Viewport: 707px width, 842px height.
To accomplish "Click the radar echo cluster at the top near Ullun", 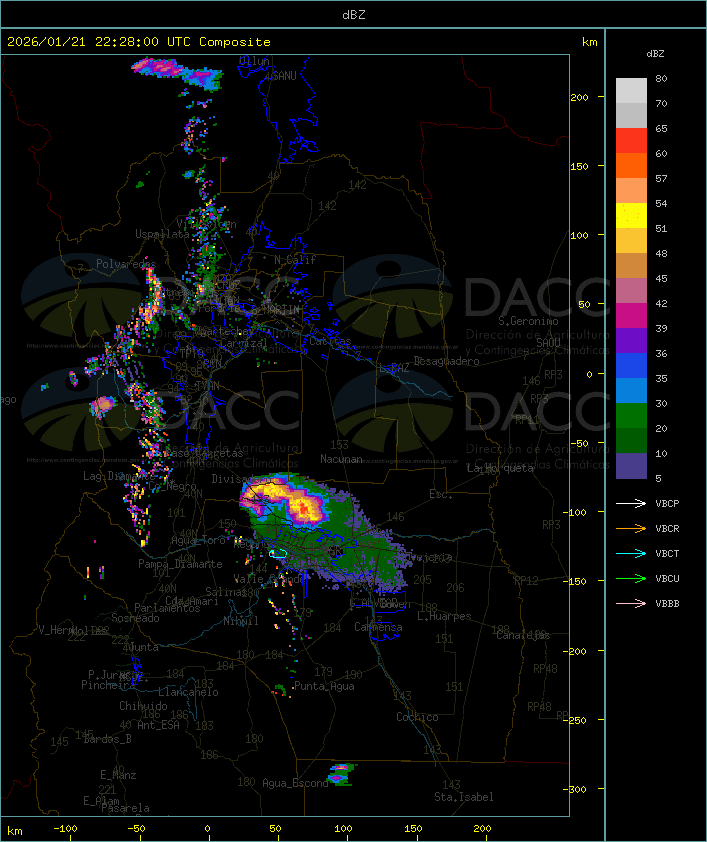I will pyautogui.click(x=177, y=73).
